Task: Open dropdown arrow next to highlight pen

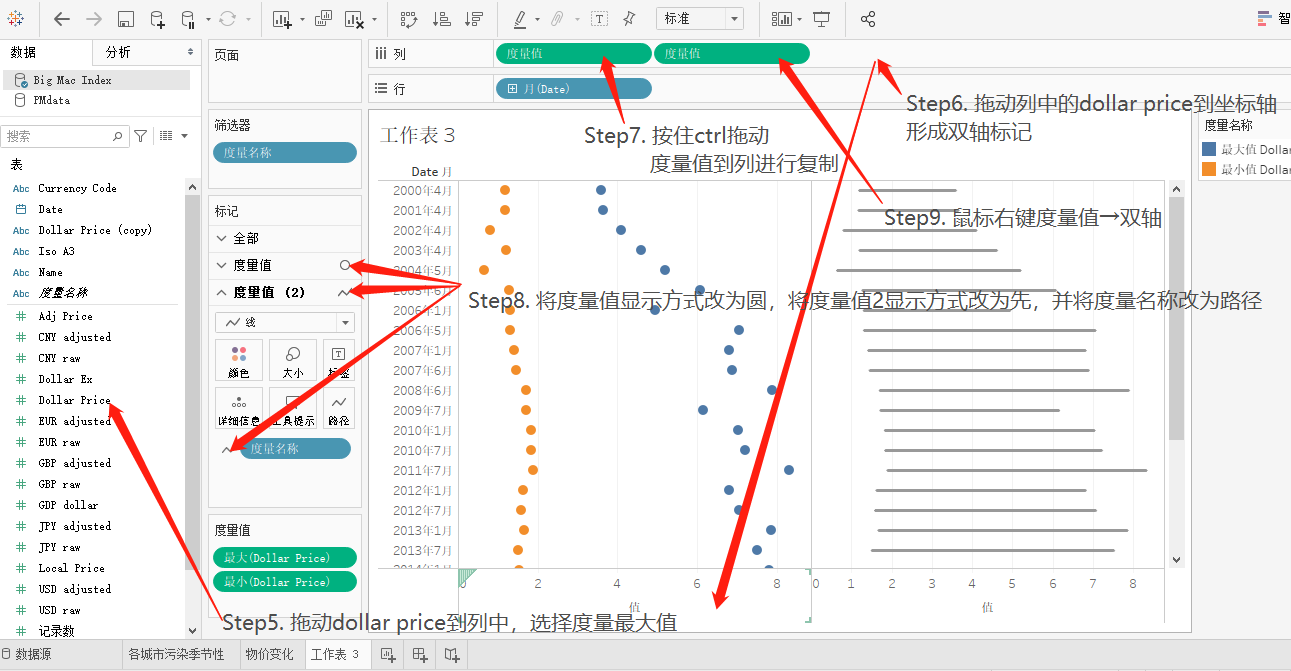Action: 537,20
